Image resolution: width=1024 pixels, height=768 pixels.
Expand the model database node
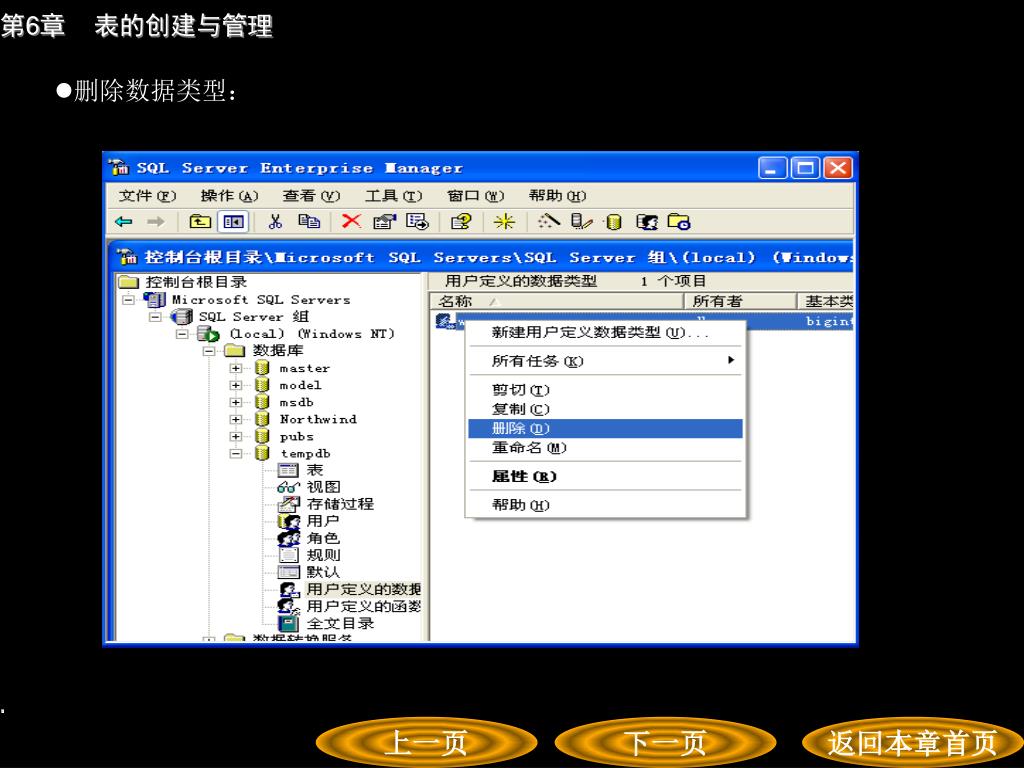tap(236, 385)
